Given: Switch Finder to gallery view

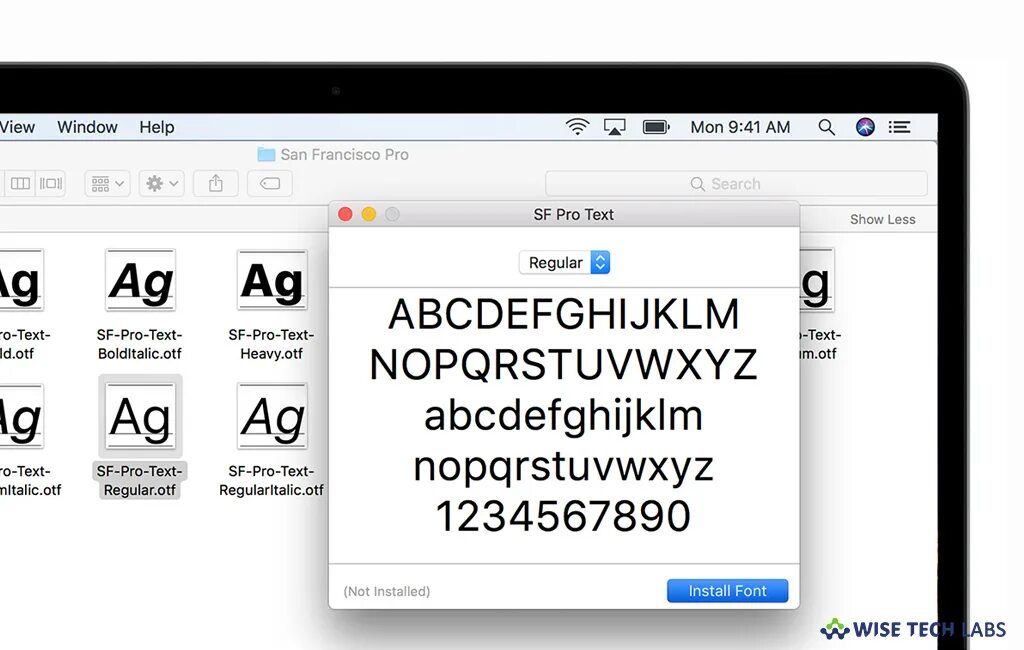Looking at the screenshot, I should [51, 184].
